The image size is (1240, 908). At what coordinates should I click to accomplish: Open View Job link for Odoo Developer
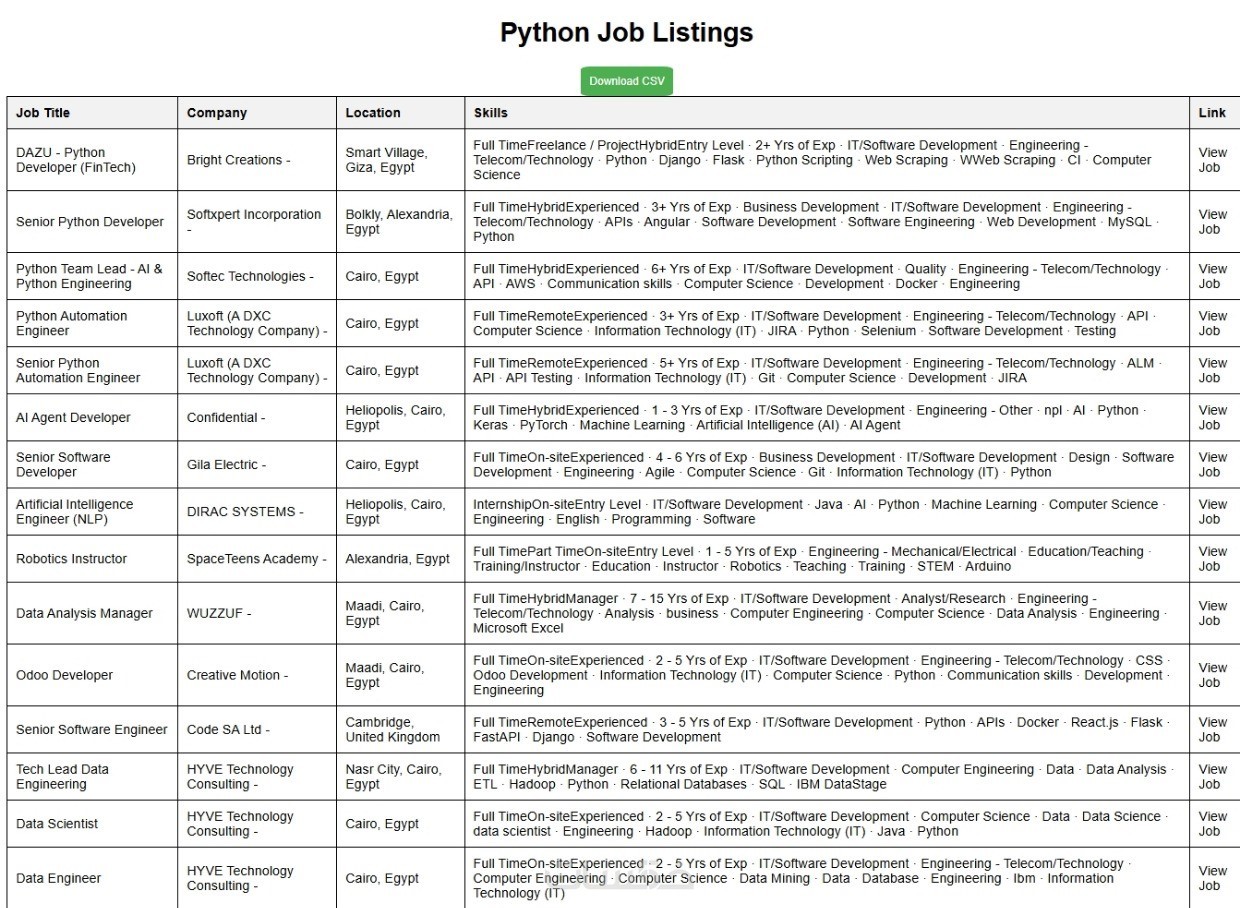pyautogui.click(x=1212, y=675)
